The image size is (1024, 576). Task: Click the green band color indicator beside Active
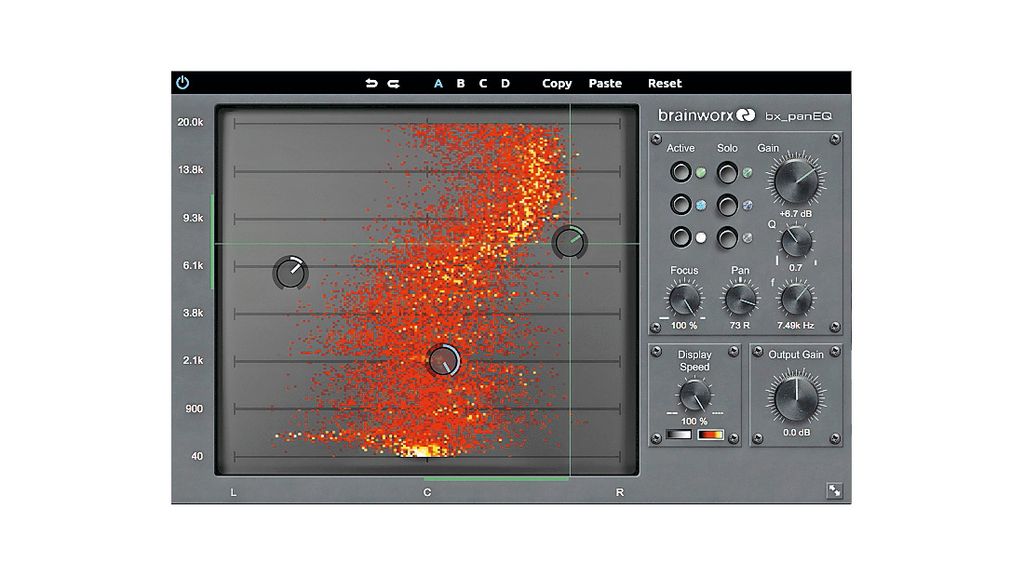701,173
